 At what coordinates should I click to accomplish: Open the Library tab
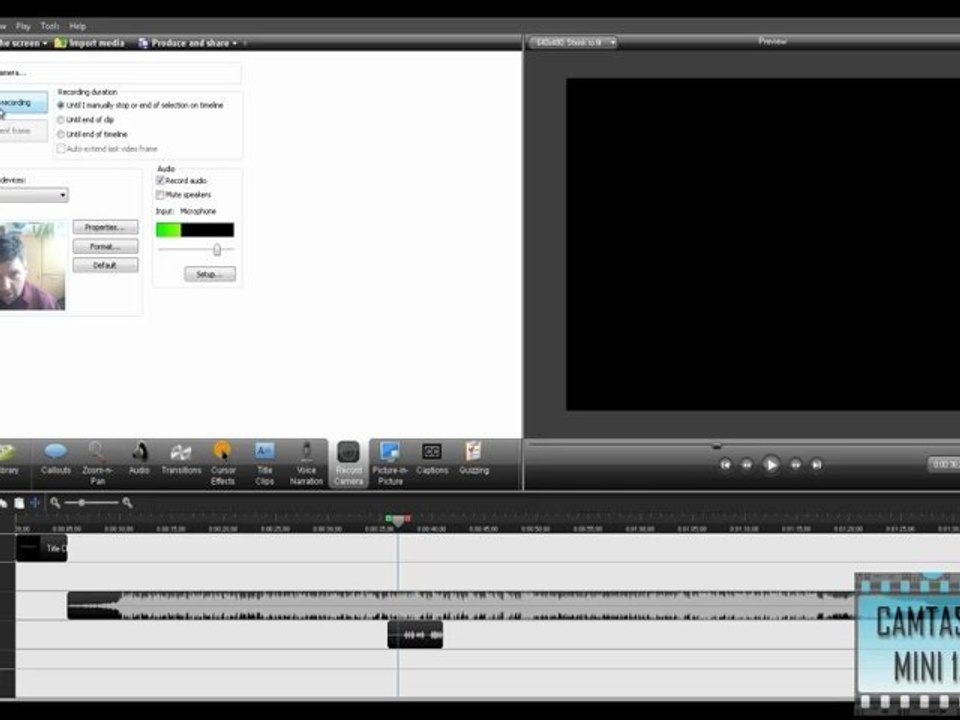tap(7, 459)
